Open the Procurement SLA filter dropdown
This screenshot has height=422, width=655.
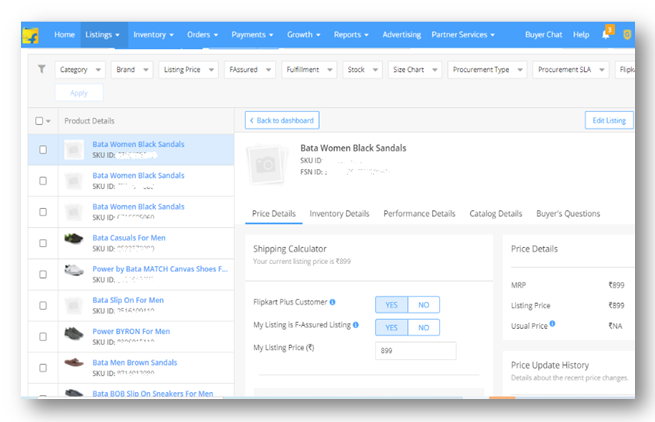coord(571,69)
